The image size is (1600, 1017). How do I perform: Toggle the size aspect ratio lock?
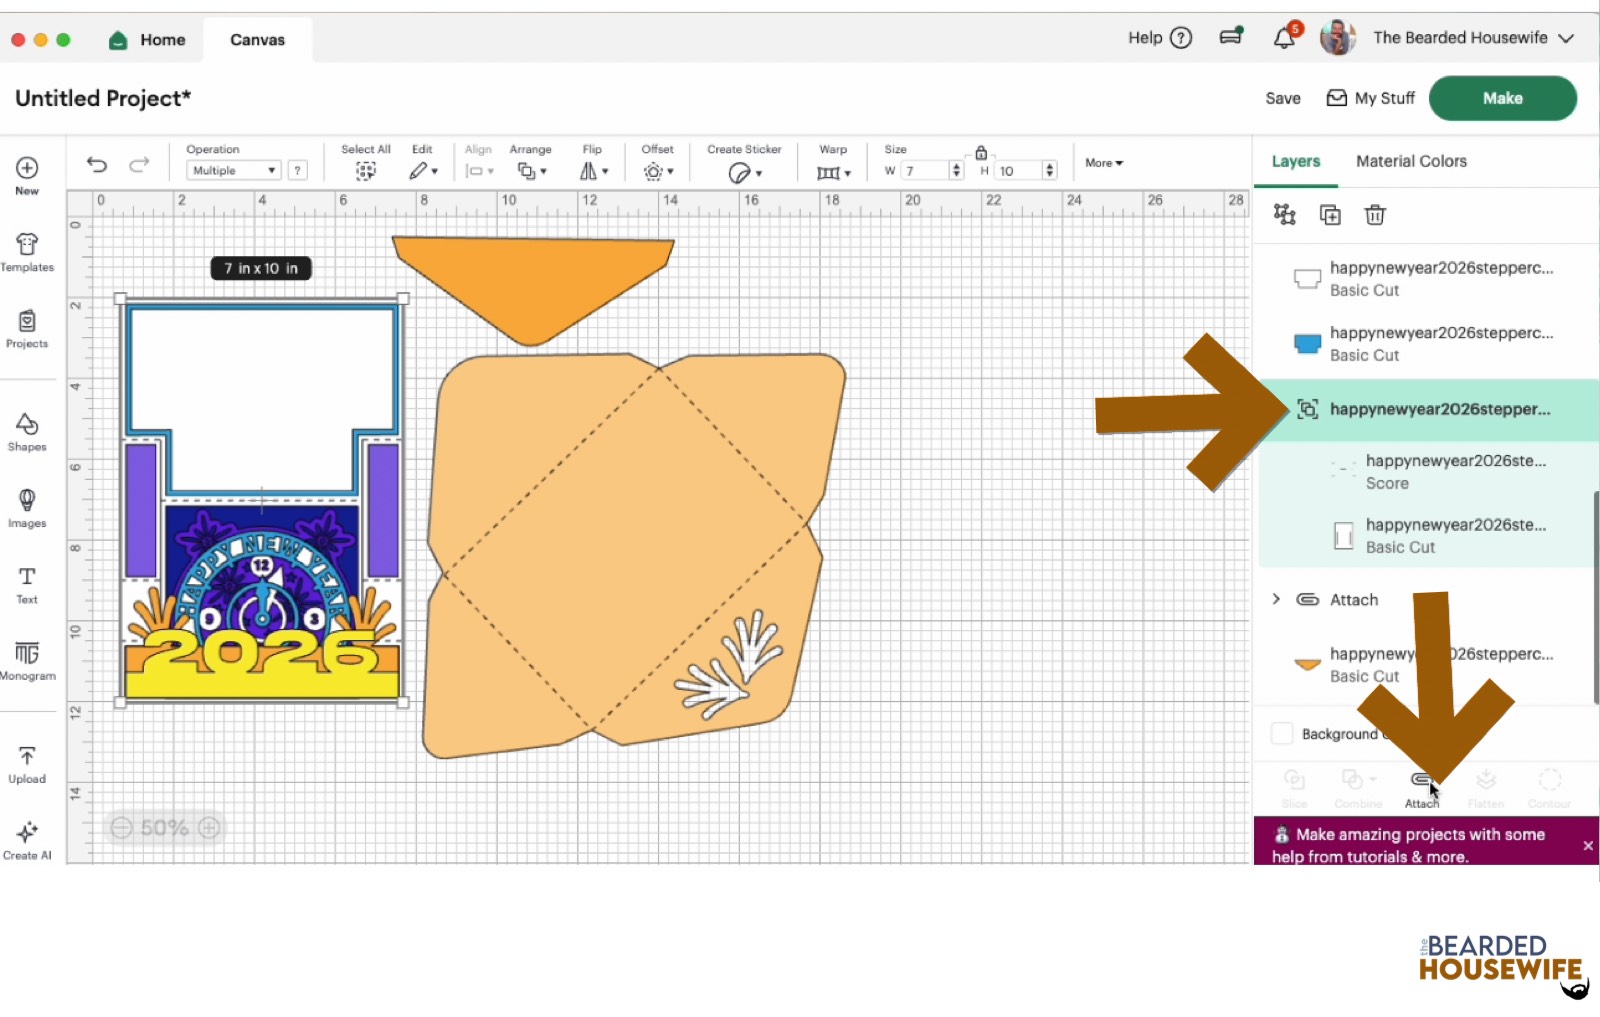(981, 153)
